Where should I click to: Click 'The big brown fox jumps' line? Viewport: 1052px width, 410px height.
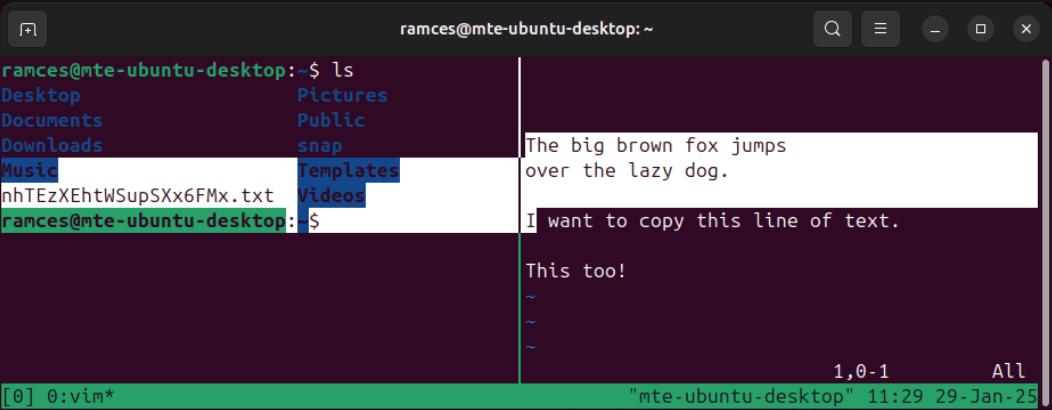click(x=655, y=146)
